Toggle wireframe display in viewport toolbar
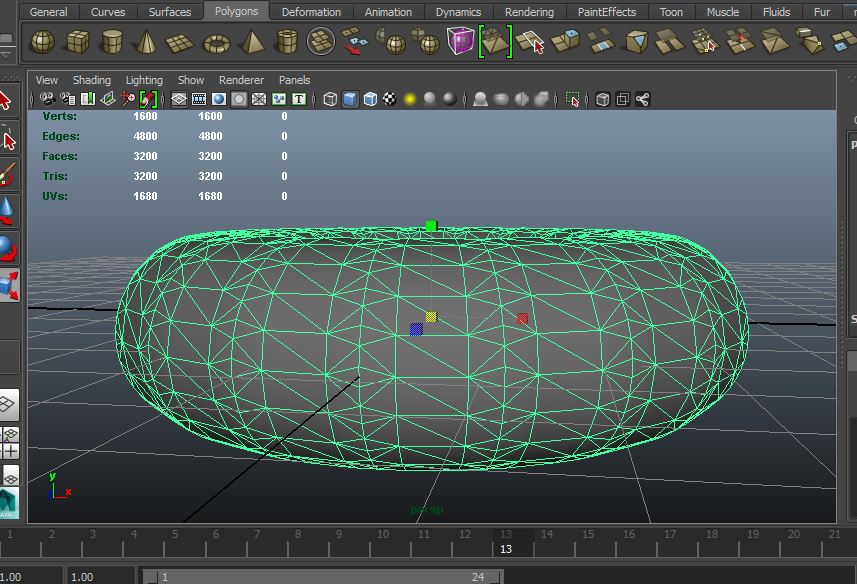 click(330, 99)
